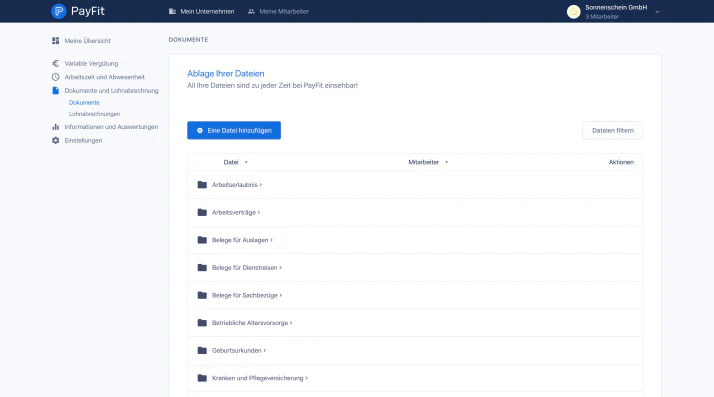Click the bar chart icon for Informationen und Auswertungen

click(56, 127)
